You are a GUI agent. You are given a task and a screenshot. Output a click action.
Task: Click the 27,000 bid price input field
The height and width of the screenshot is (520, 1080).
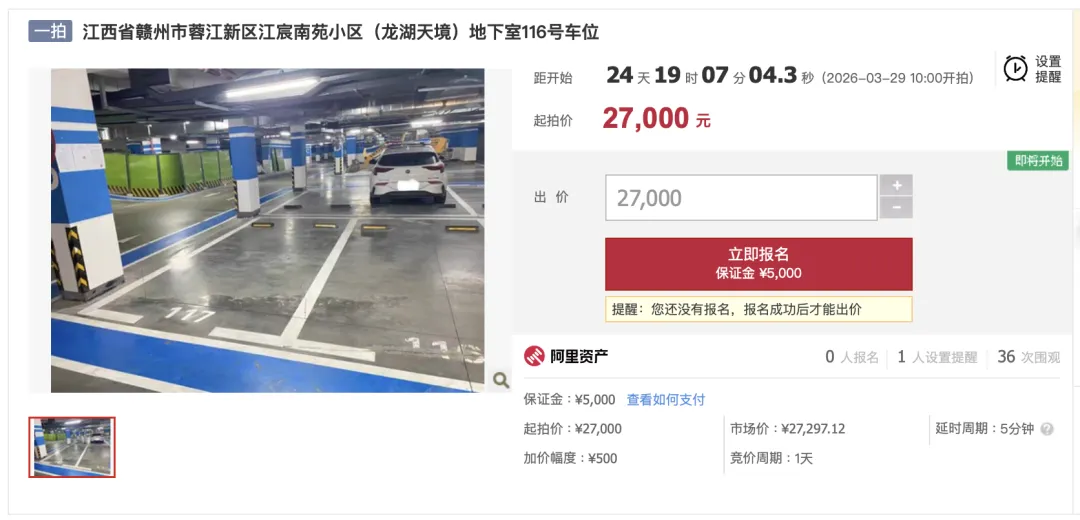(741, 198)
